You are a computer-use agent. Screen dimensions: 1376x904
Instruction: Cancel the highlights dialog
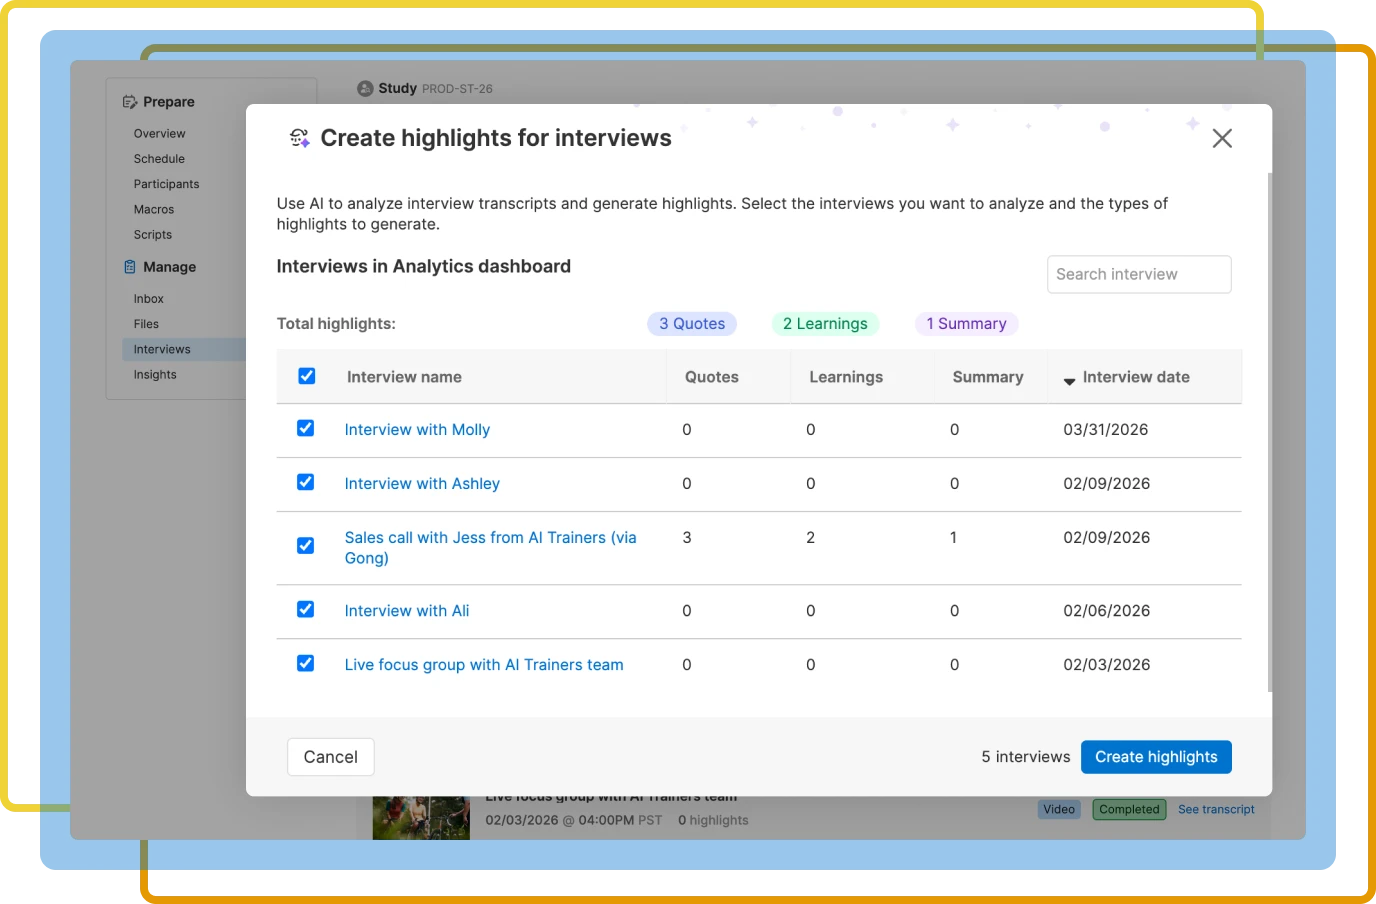point(330,756)
